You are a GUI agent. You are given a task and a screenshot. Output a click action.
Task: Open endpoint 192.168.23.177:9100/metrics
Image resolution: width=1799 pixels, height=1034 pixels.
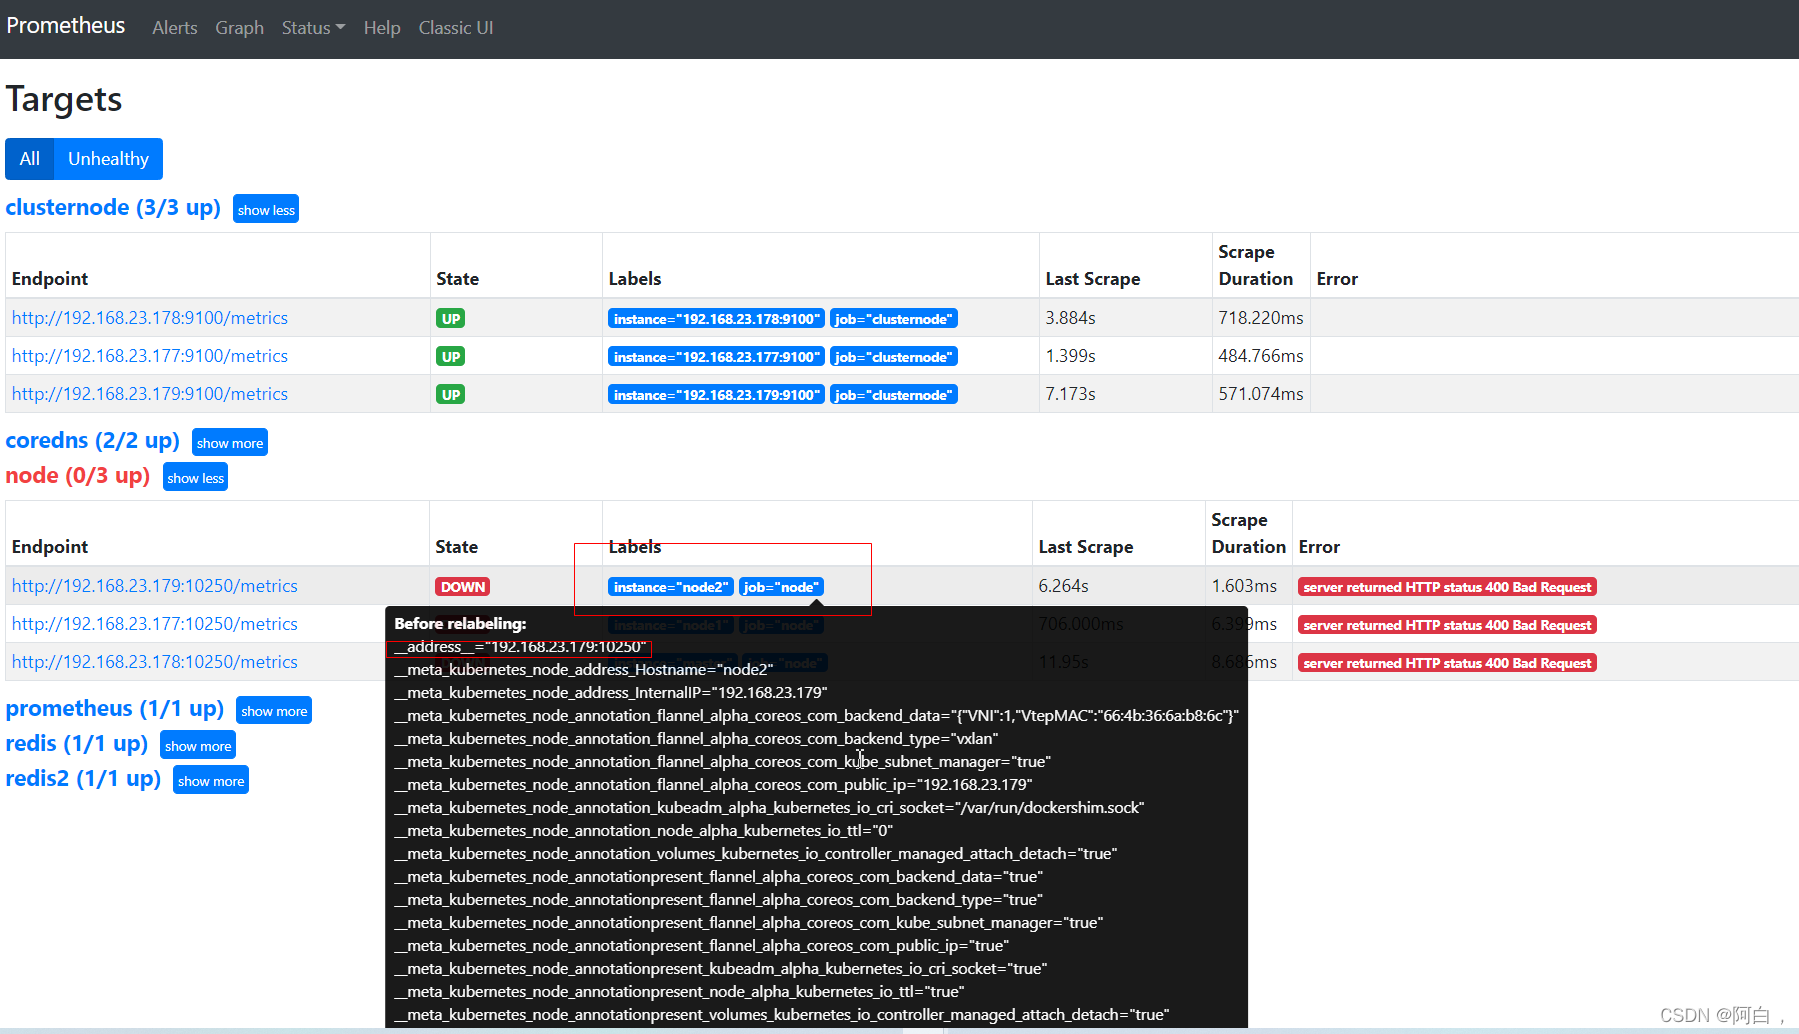[x=150, y=356]
